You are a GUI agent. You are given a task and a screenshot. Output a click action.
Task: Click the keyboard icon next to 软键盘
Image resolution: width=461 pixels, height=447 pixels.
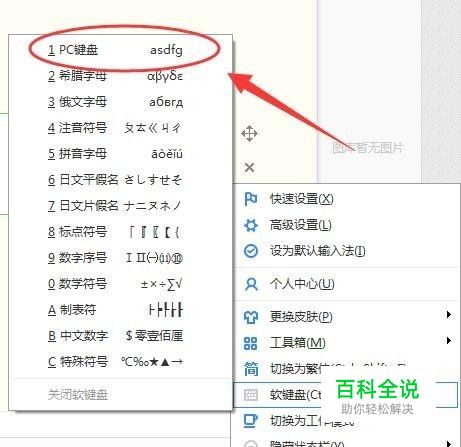tap(251, 395)
